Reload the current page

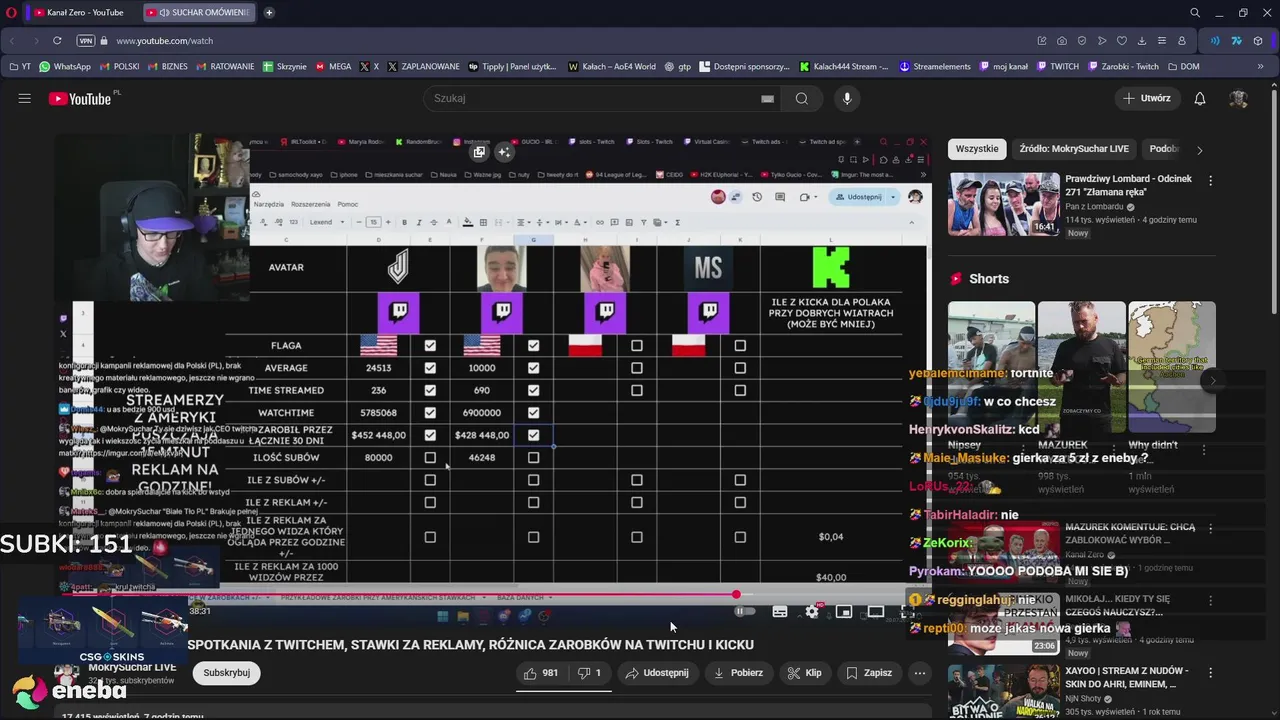57,41
